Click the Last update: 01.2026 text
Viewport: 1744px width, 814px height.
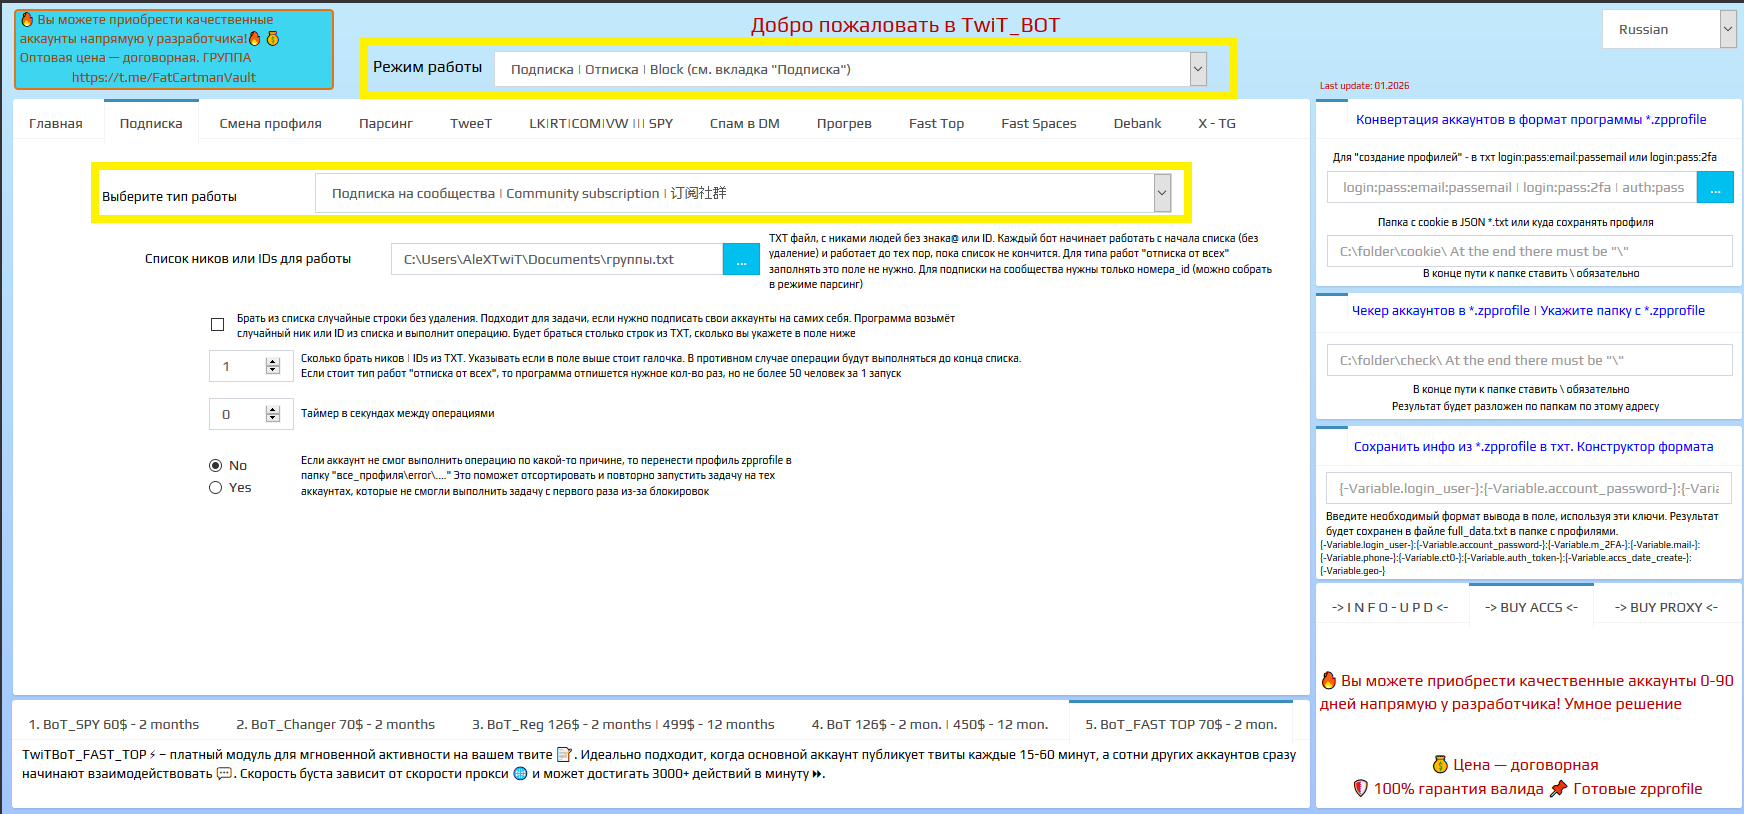click(x=1364, y=86)
